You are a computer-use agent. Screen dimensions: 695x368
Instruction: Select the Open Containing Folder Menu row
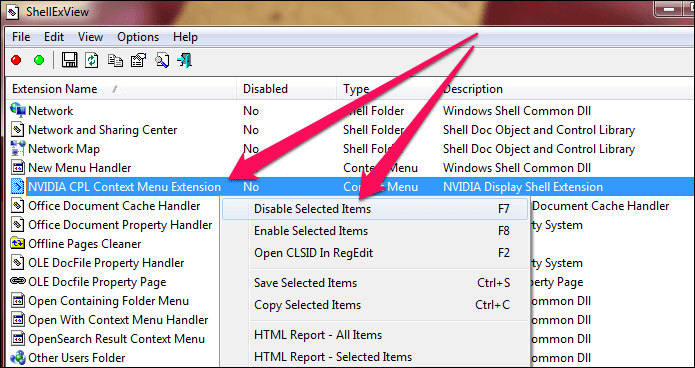point(109,301)
